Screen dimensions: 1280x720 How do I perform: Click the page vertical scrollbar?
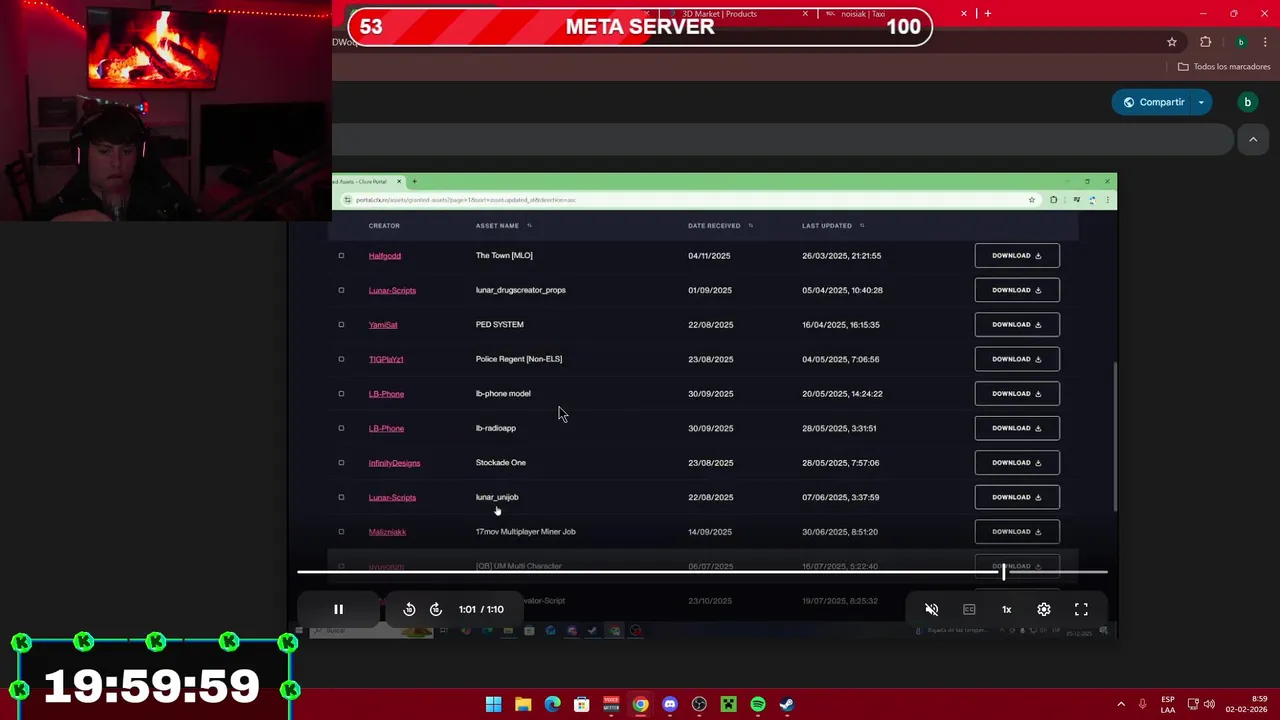point(1114,436)
